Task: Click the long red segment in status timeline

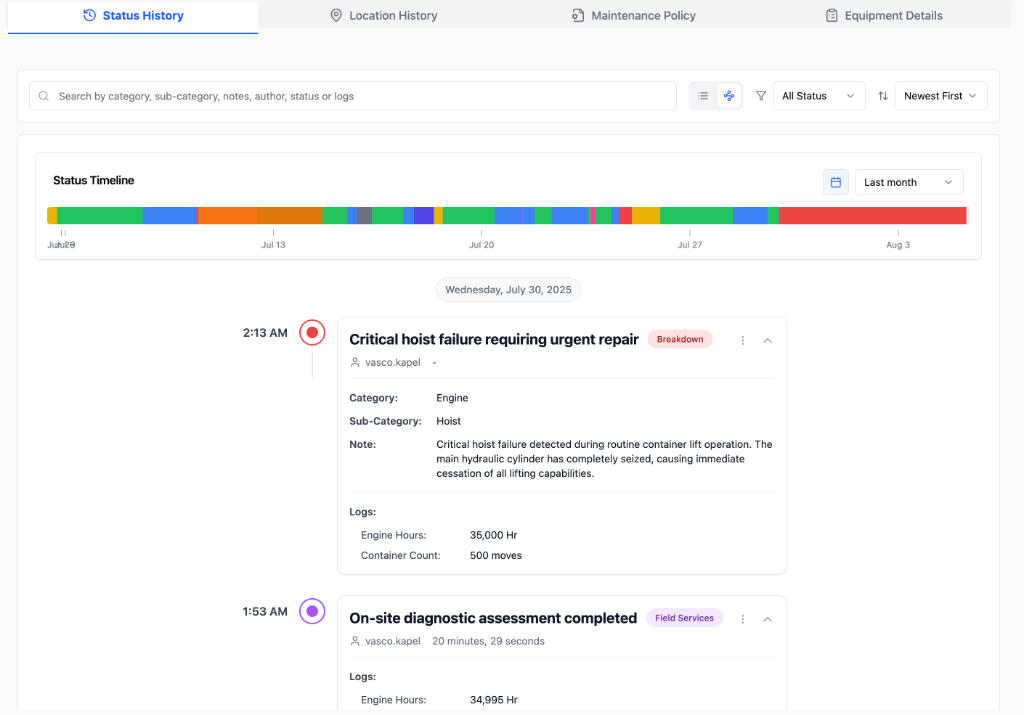Action: click(x=872, y=215)
